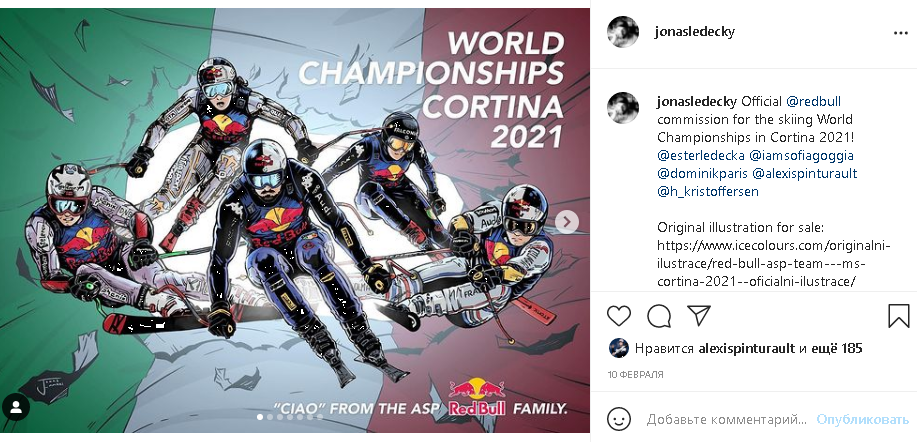
Task: Open jonasledecky profile avatar in the header
Action: coord(623,32)
